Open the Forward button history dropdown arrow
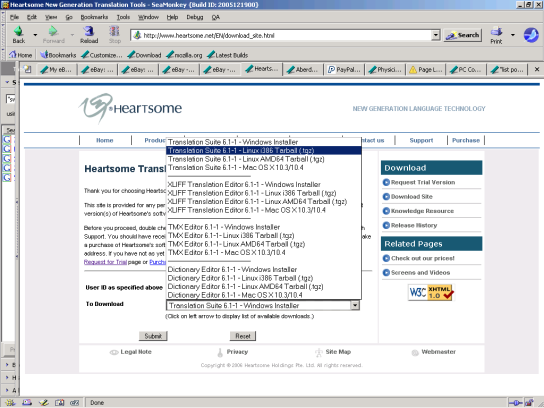The width and height of the screenshot is (544, 408). pos(72,35)
